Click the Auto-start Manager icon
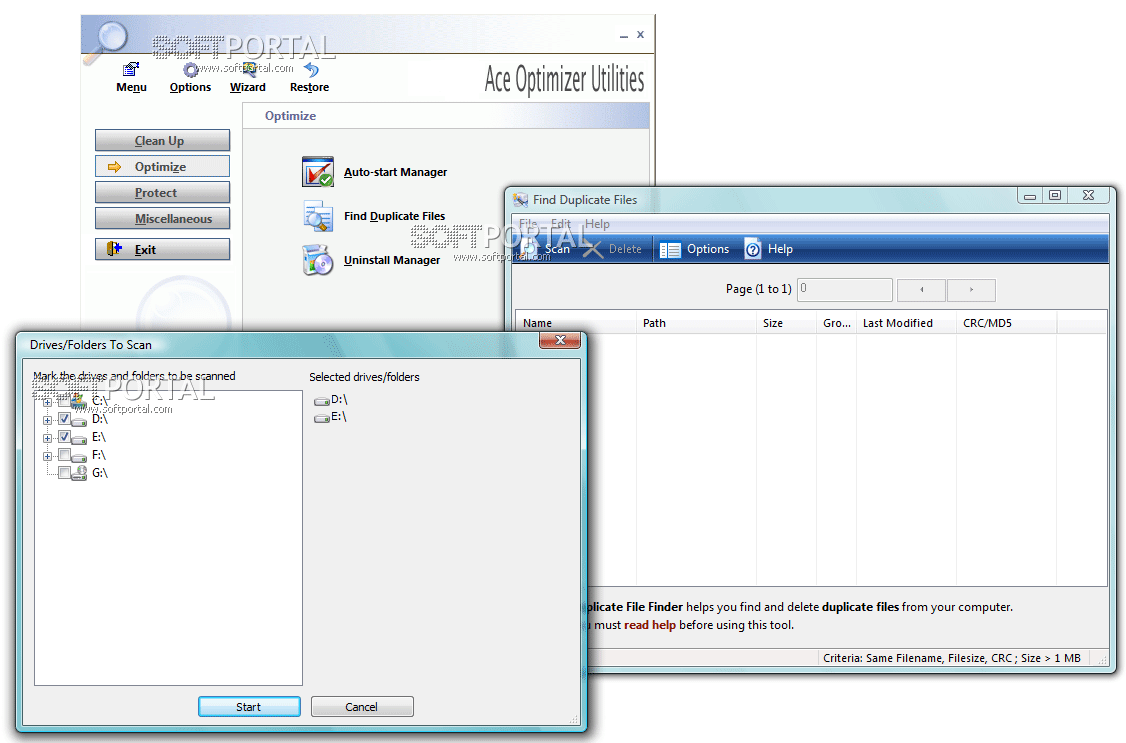 [x=317, y=172]
